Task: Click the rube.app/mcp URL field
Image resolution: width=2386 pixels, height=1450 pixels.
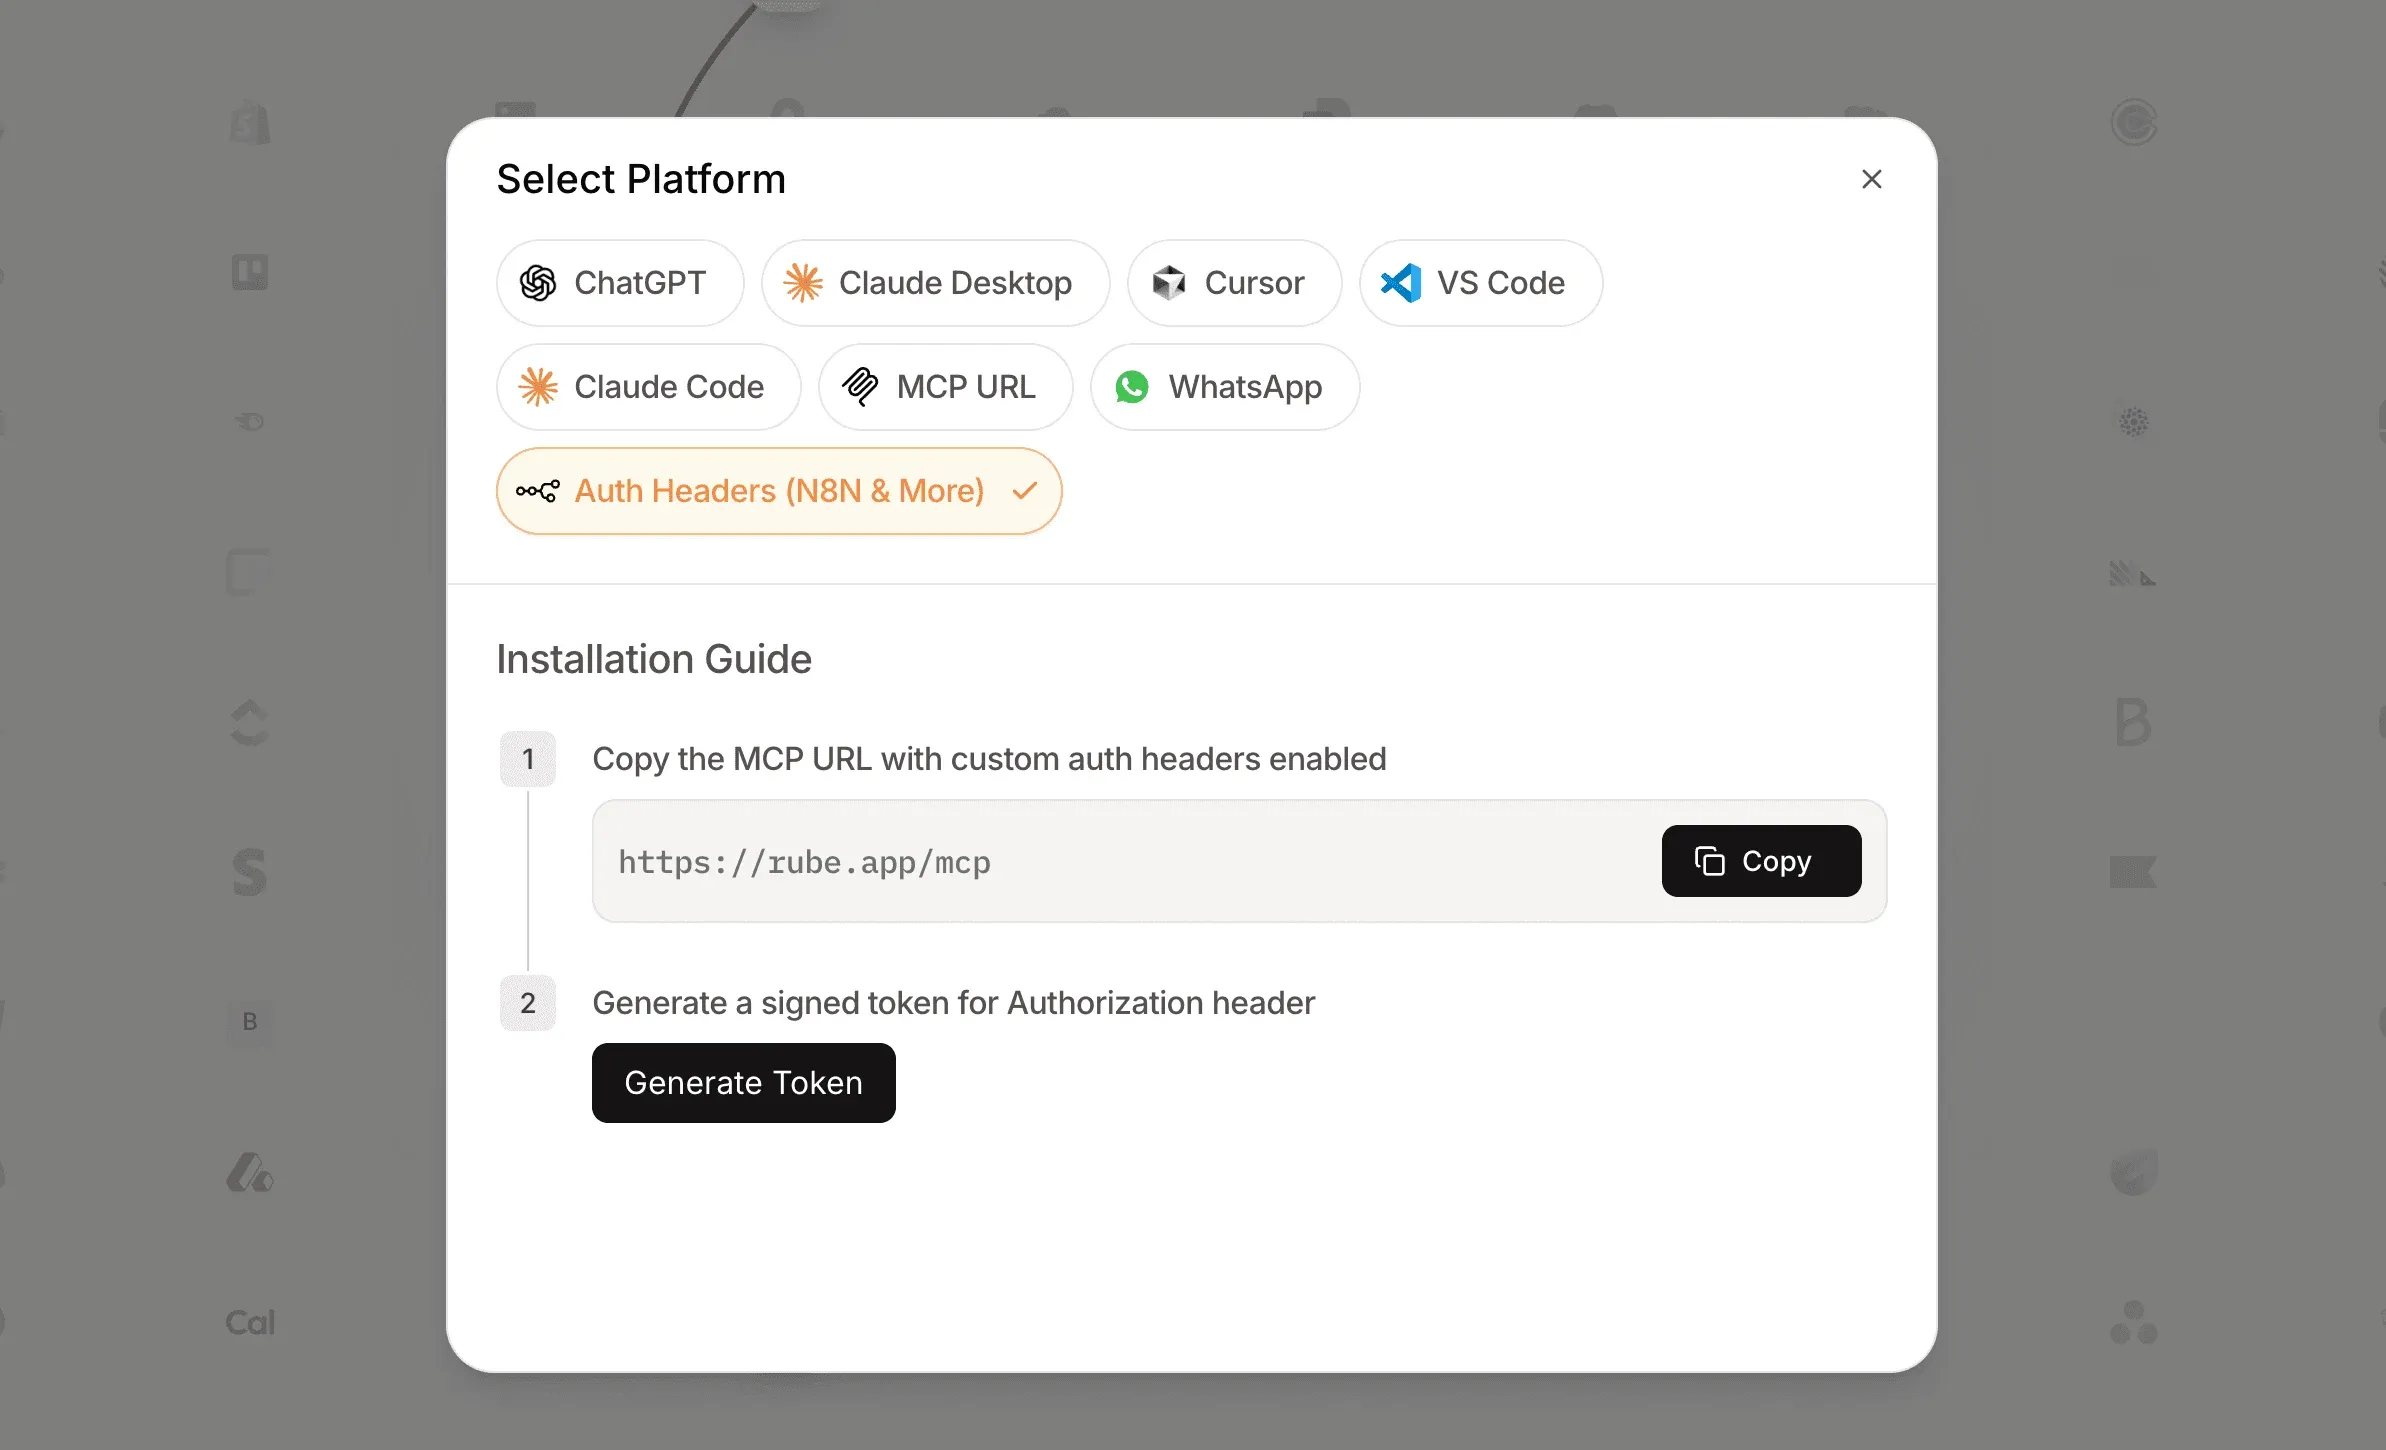Action: point(1100,862)
